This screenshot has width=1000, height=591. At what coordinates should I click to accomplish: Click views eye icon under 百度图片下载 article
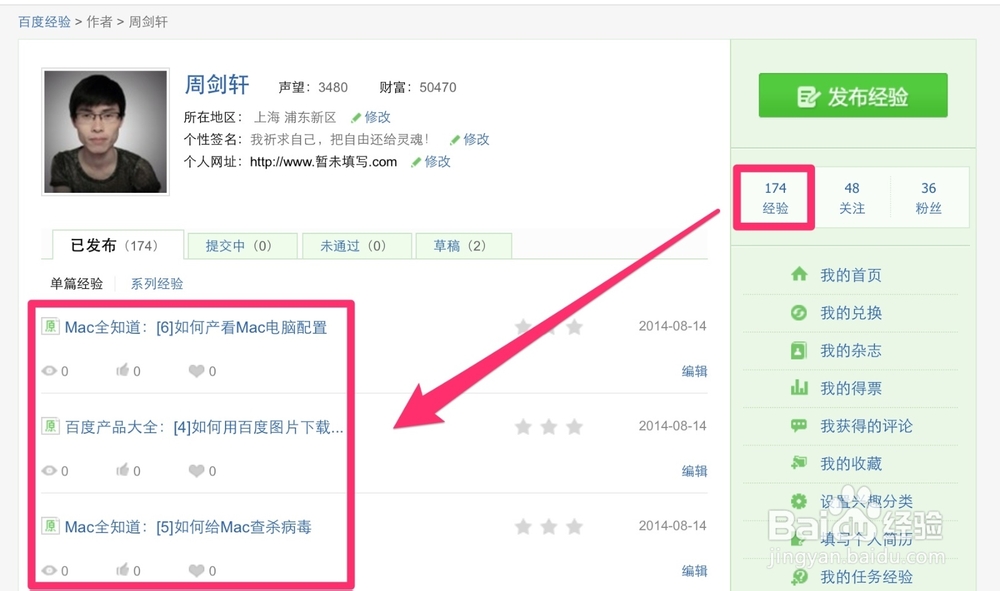49,471
